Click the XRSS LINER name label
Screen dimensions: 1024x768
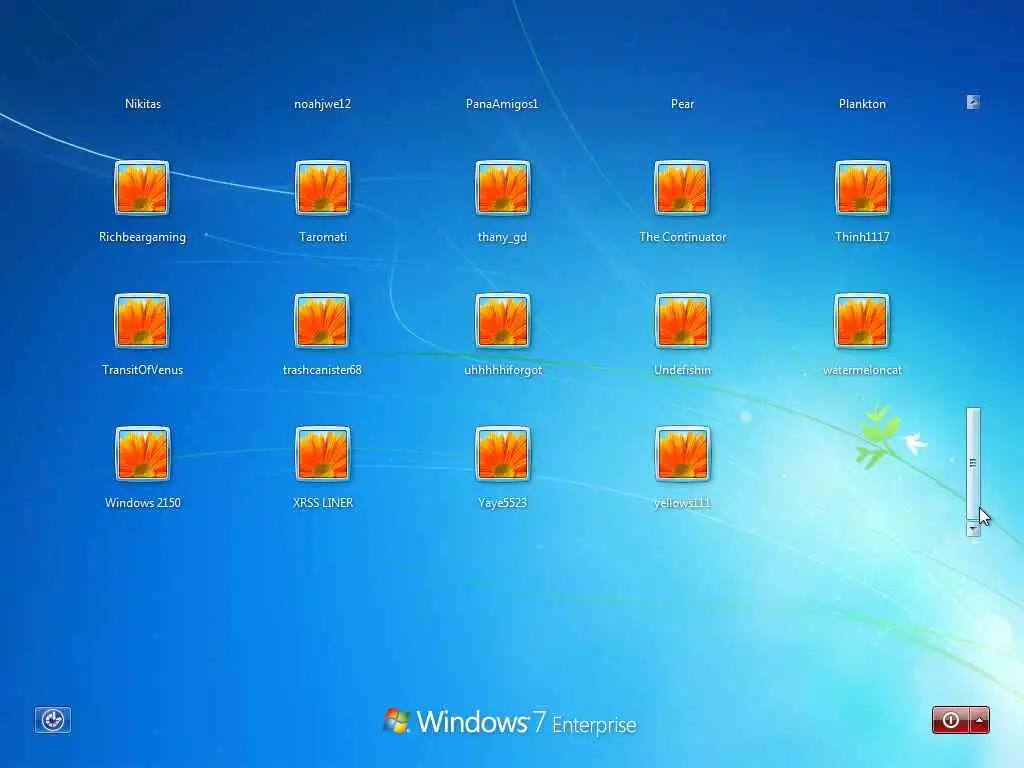pos(323,503)
